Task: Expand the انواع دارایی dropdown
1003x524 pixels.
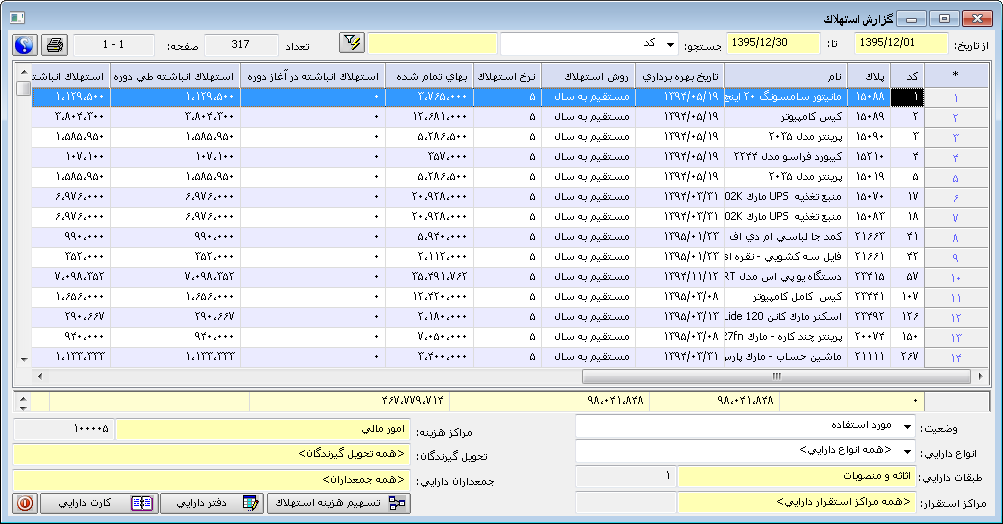Action: pyautogui.click(x=906, y=451)
